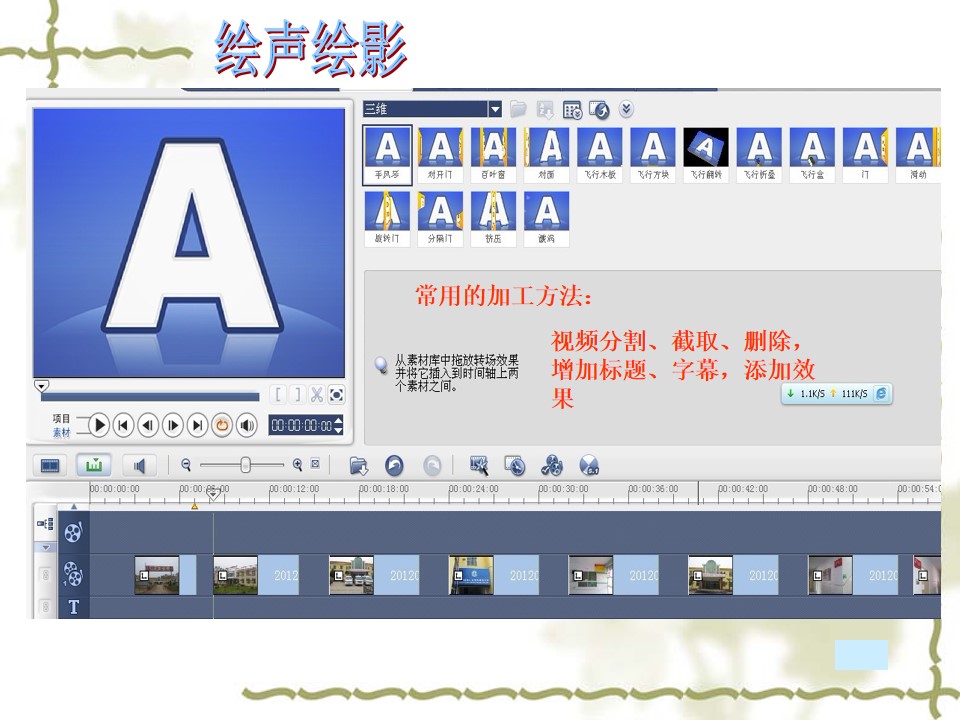The height and width of the screenshot is (720, 960).
Task: Step forward to next frame
Action: click(x=173, y=425)
